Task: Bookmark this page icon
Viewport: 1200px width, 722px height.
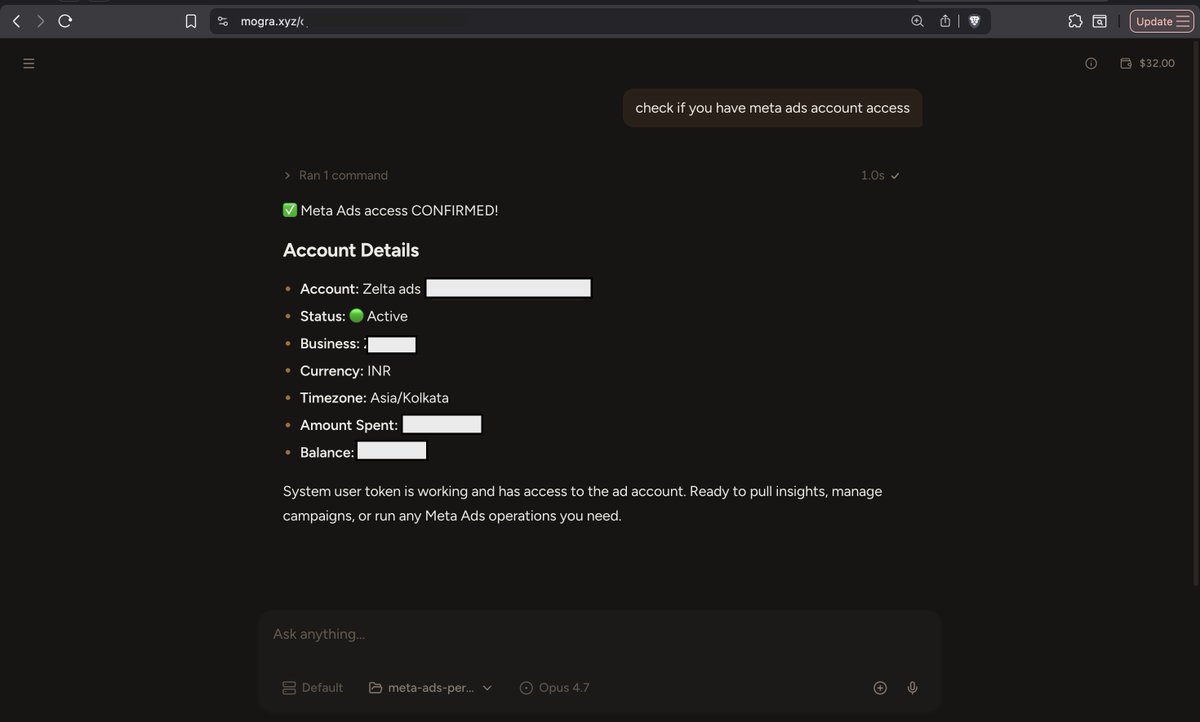Action: pos(191,21)
